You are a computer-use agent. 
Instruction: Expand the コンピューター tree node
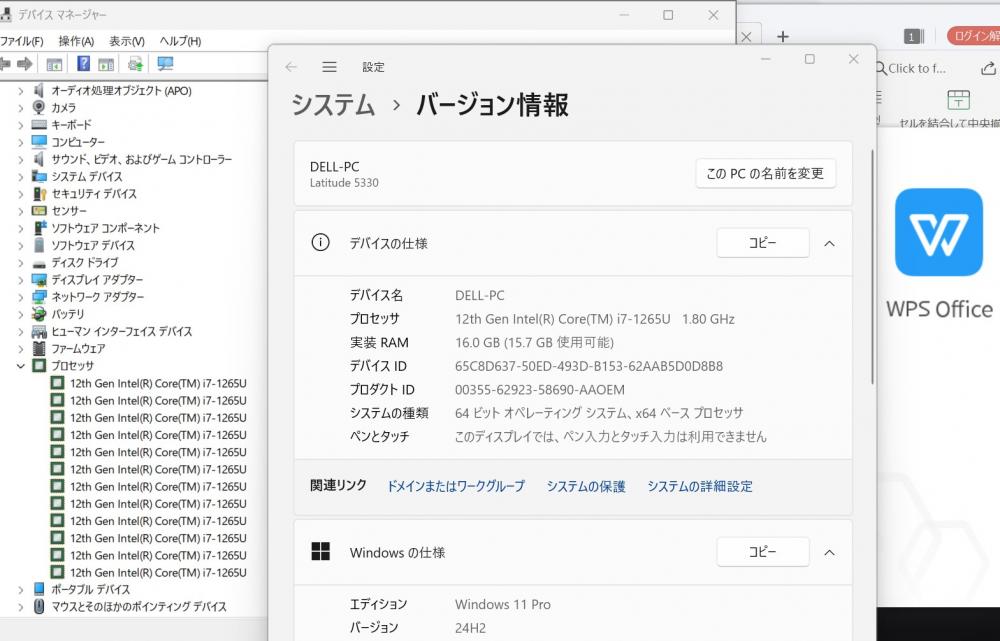pos(20,142)
